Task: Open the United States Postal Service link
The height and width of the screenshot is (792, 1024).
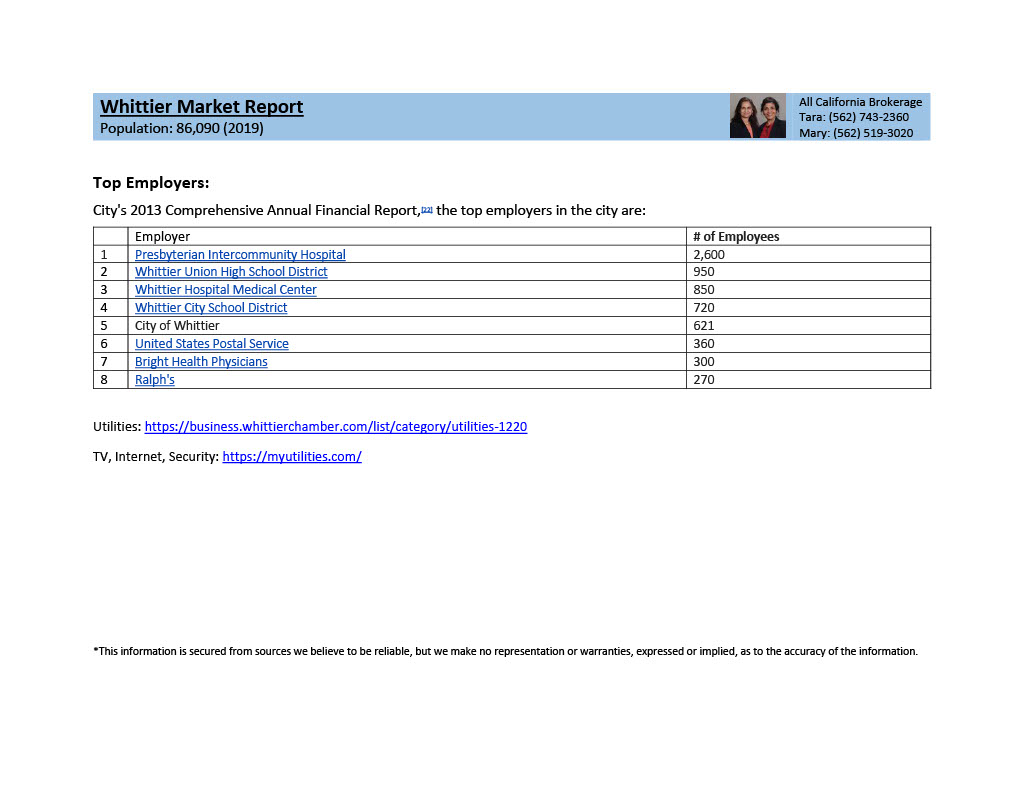Action: click(x=212, y=343)
